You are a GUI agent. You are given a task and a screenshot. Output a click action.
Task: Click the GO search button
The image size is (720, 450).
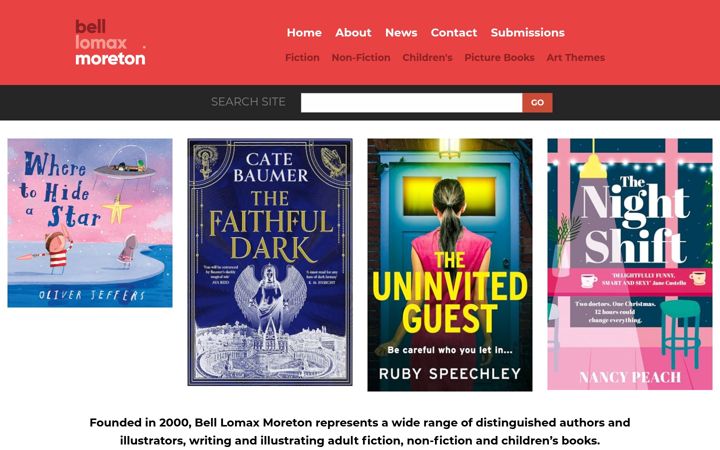click(x=537, y=102)
